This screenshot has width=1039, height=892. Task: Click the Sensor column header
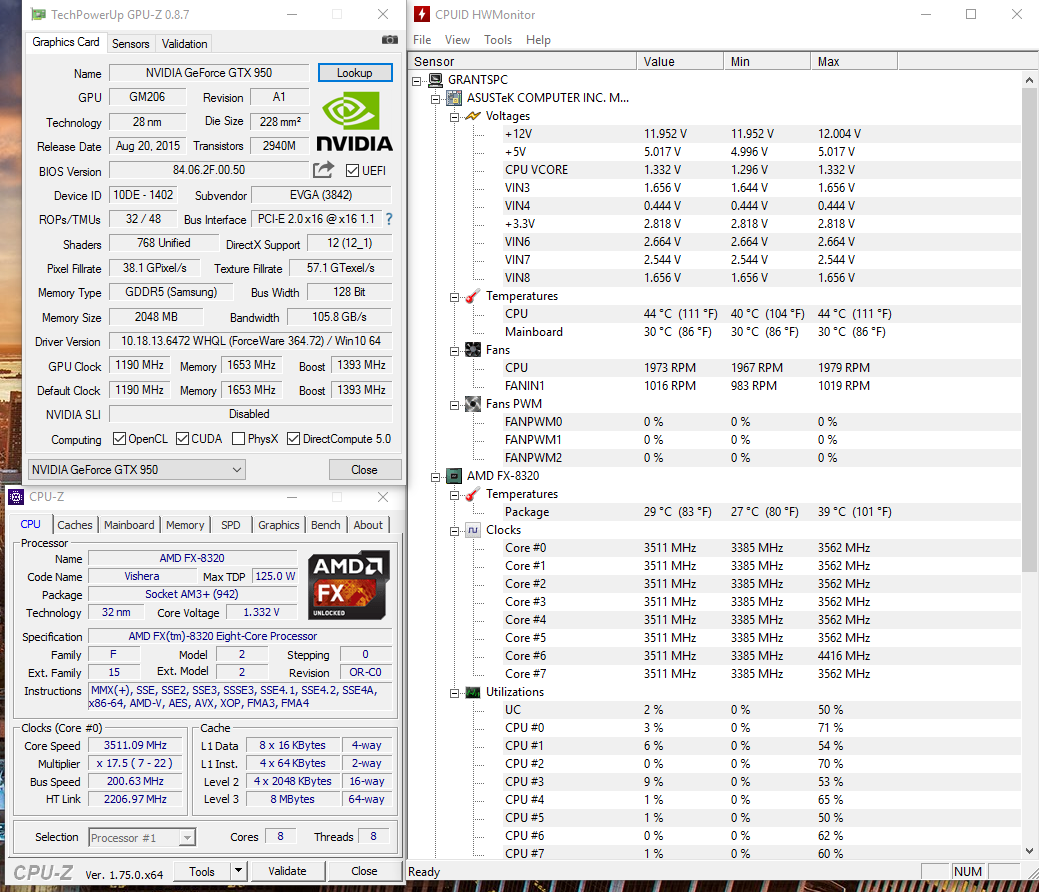523,61
